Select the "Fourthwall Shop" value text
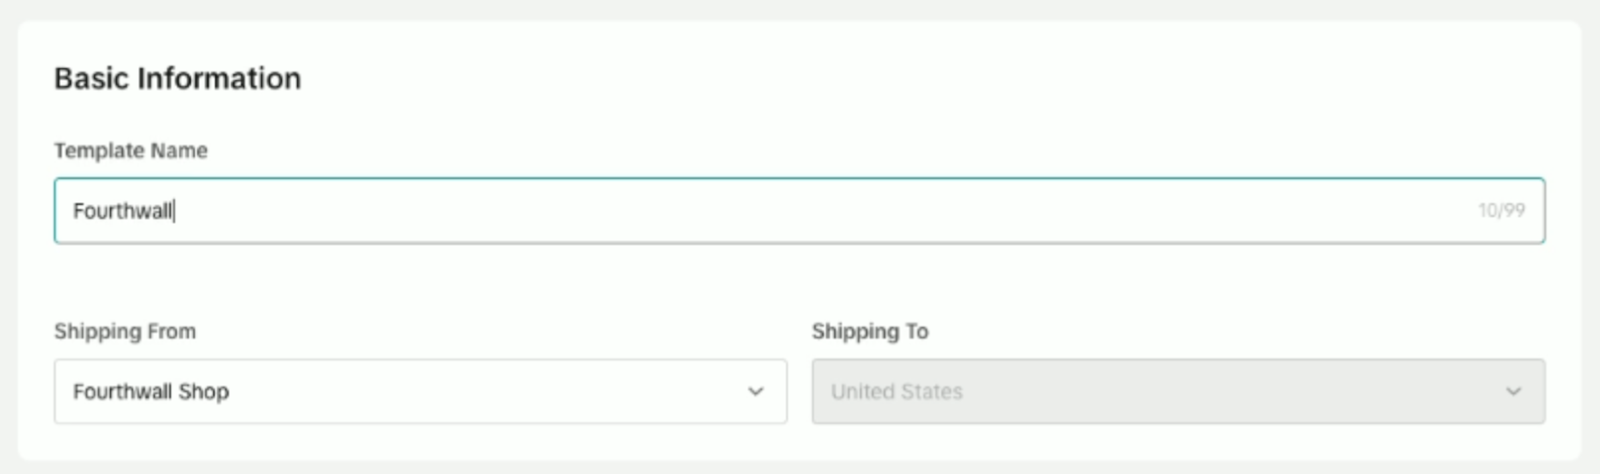Screen dimensions: 1600x474 pos(151,391)
